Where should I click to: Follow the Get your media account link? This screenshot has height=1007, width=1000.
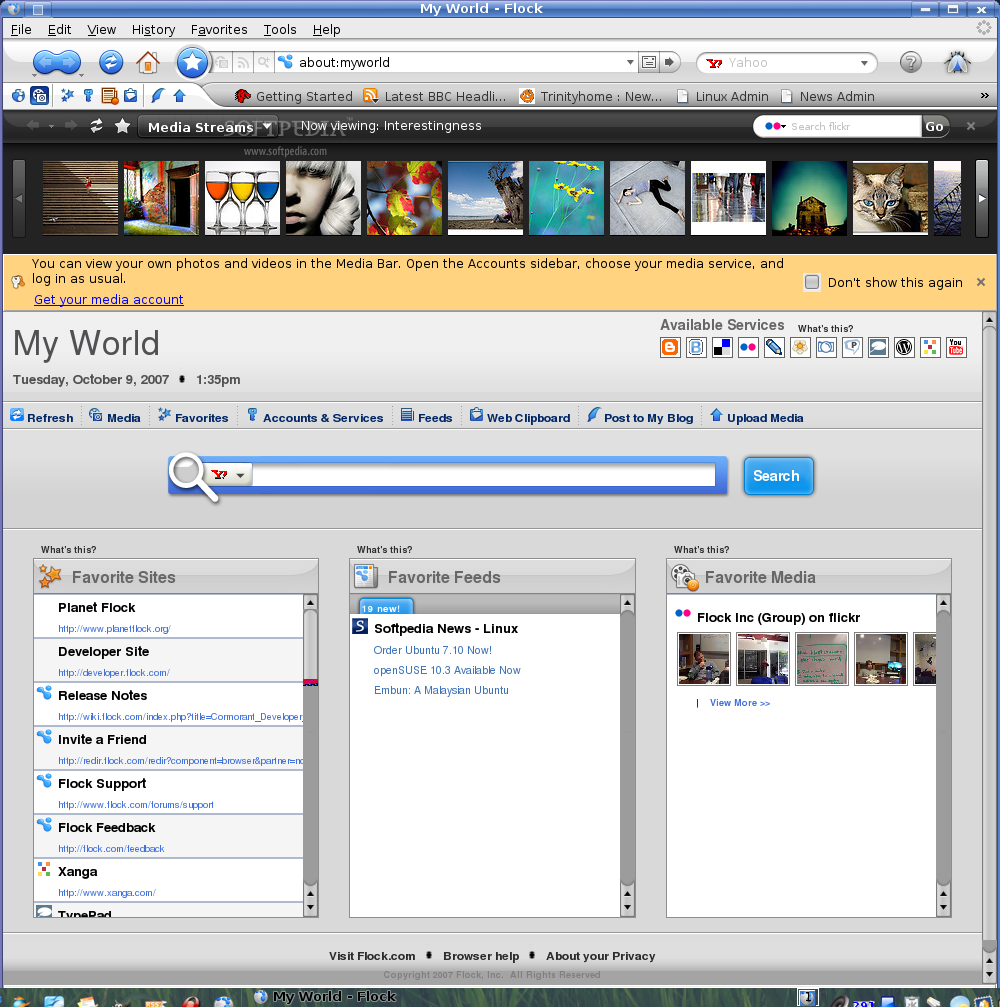tap(109, 299)
